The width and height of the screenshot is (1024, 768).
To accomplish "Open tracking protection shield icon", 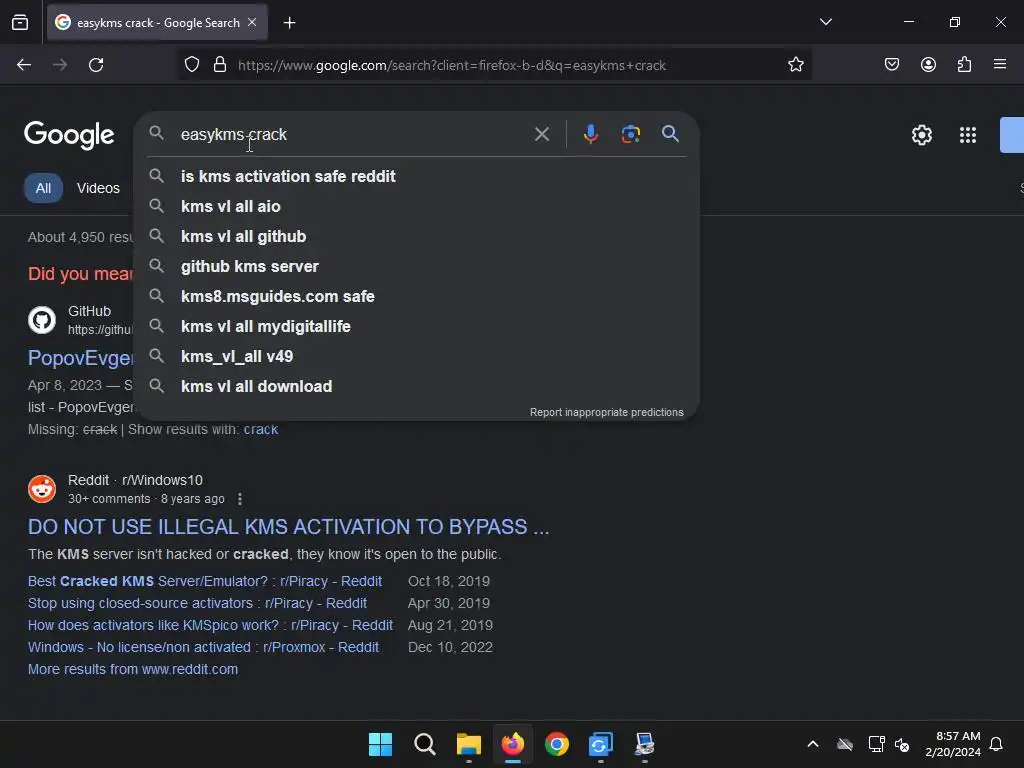I will point(191,65).
